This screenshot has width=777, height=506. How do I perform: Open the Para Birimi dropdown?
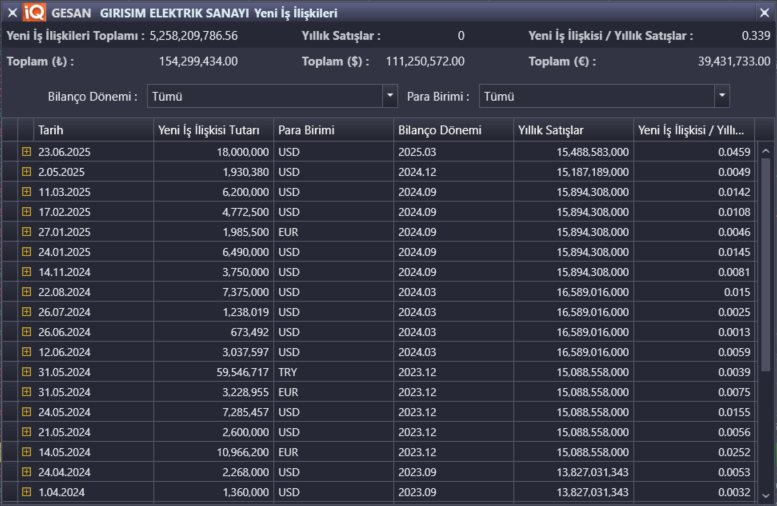(722, 96)
